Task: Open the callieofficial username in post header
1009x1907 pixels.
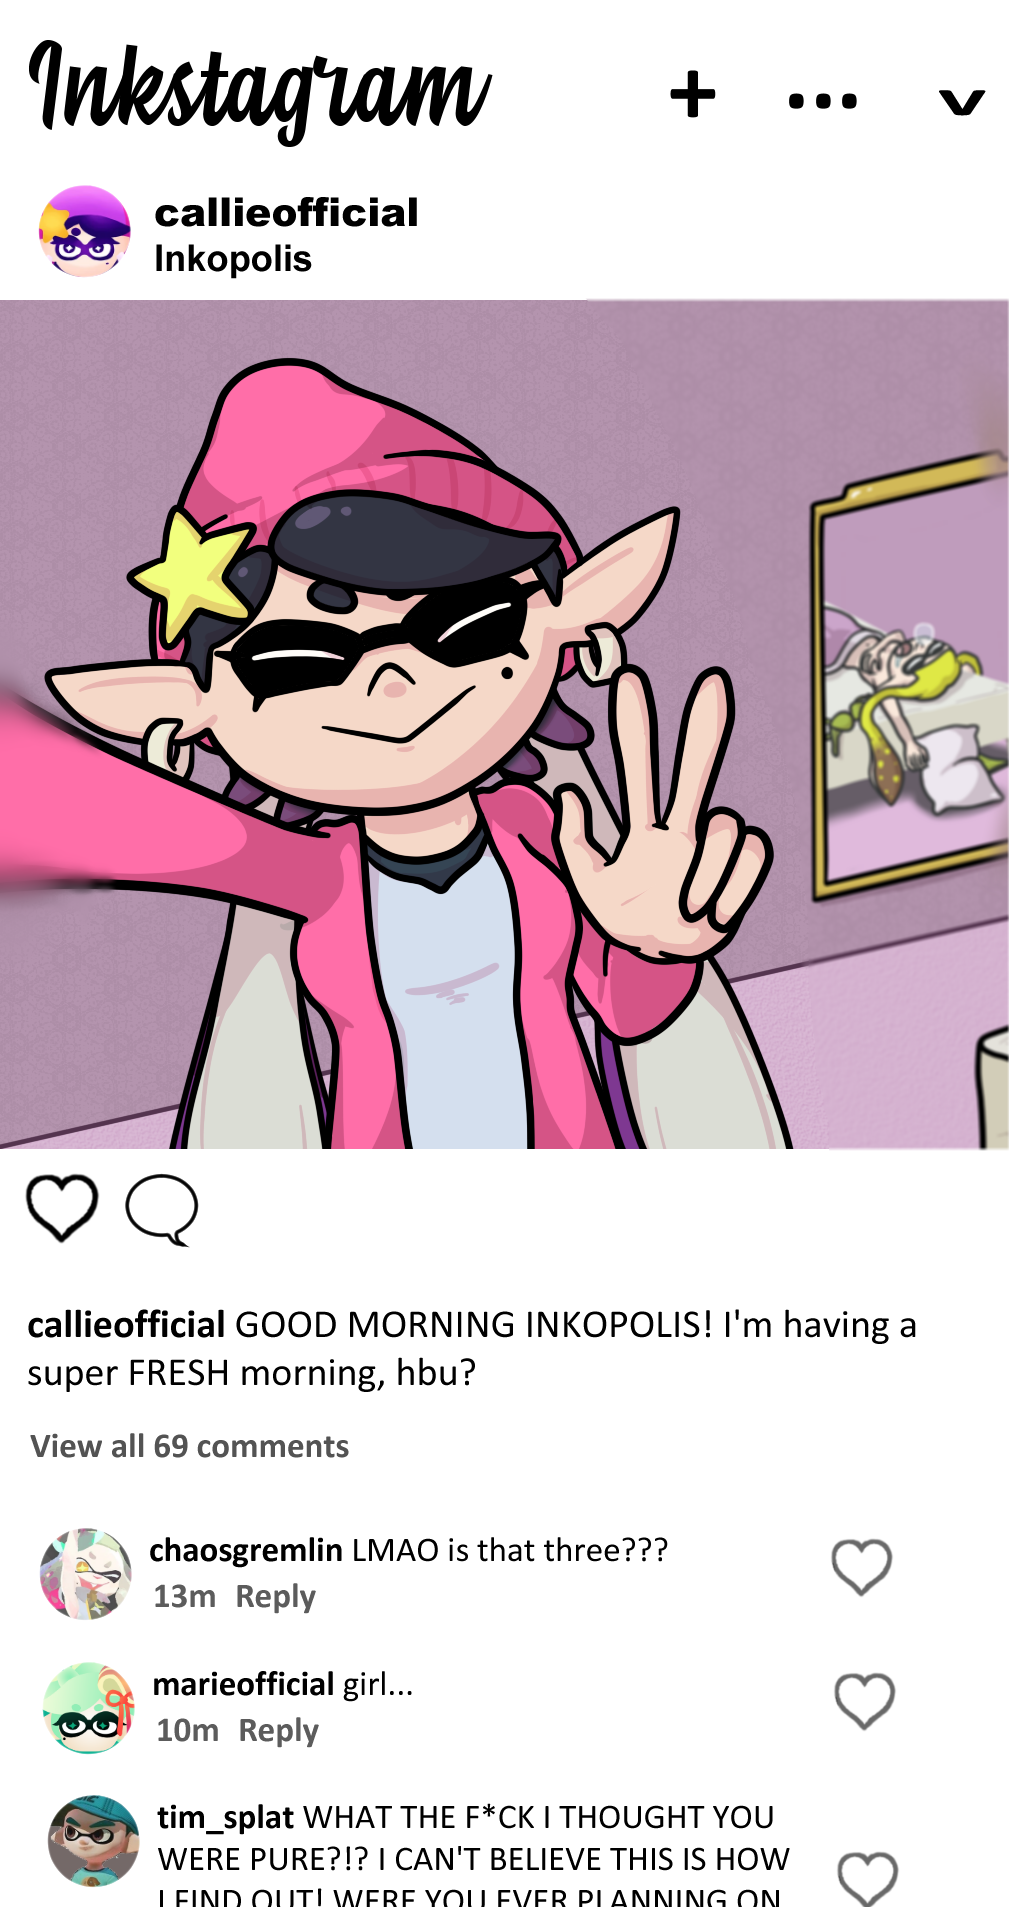Action: [x=286, y=212]
